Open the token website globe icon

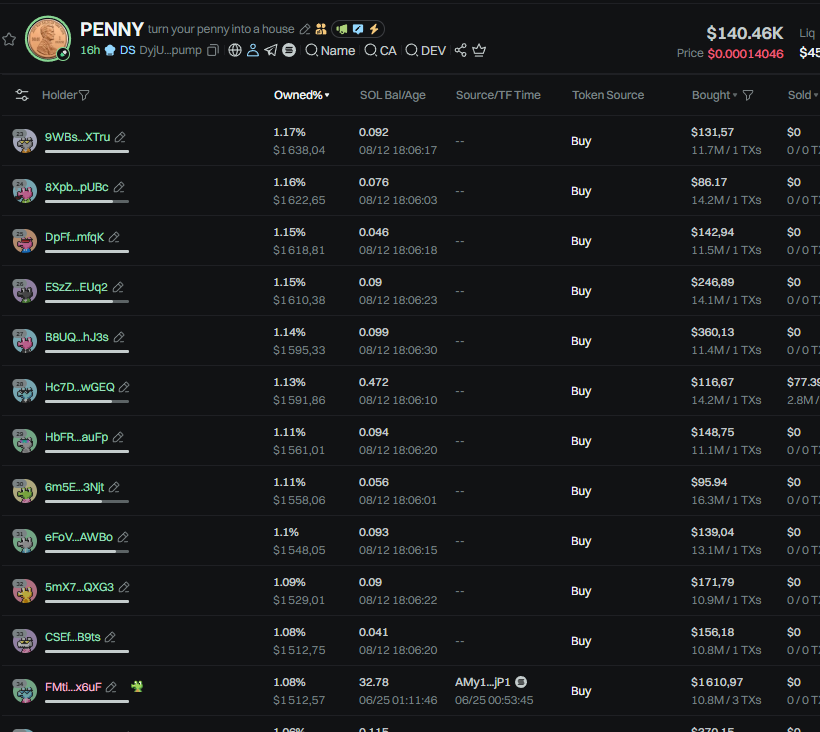235,50
